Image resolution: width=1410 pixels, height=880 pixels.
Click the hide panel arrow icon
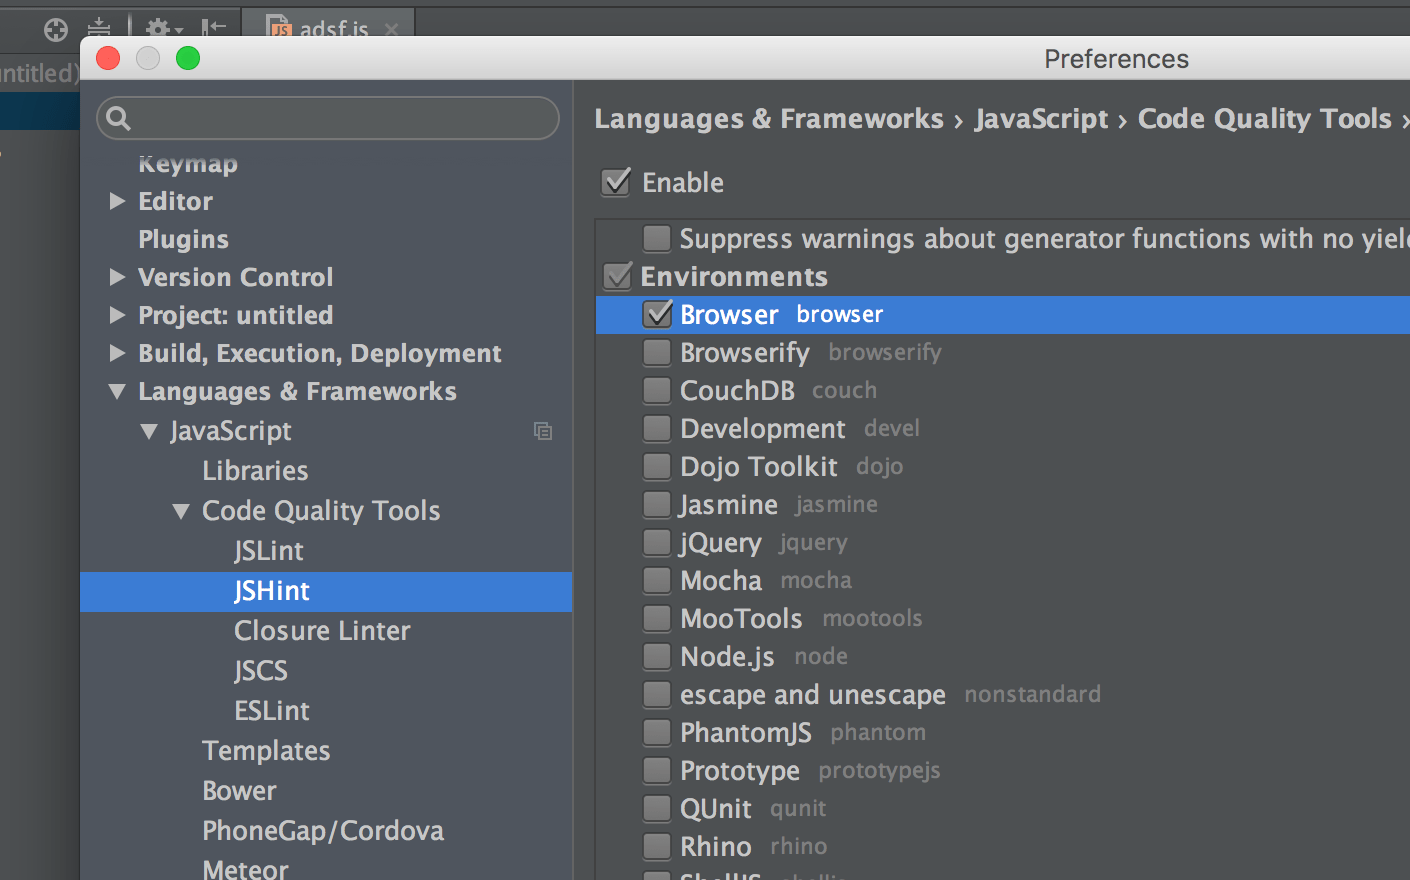point(213,29)
